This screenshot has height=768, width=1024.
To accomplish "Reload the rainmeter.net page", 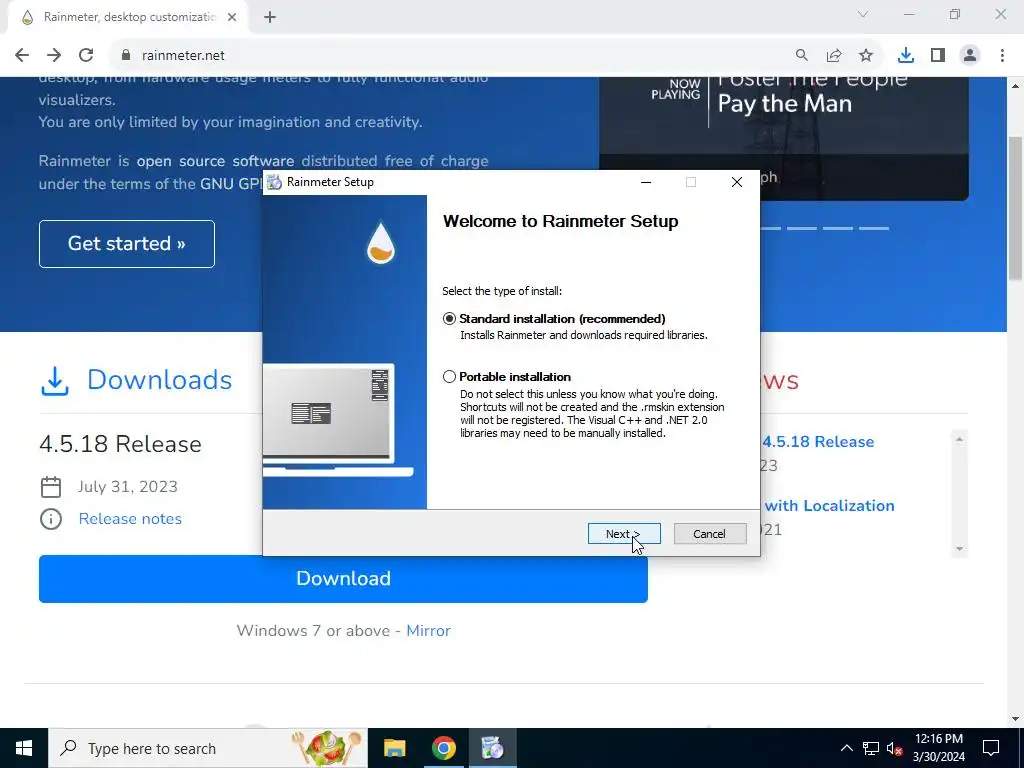I will tap(86, 56).
